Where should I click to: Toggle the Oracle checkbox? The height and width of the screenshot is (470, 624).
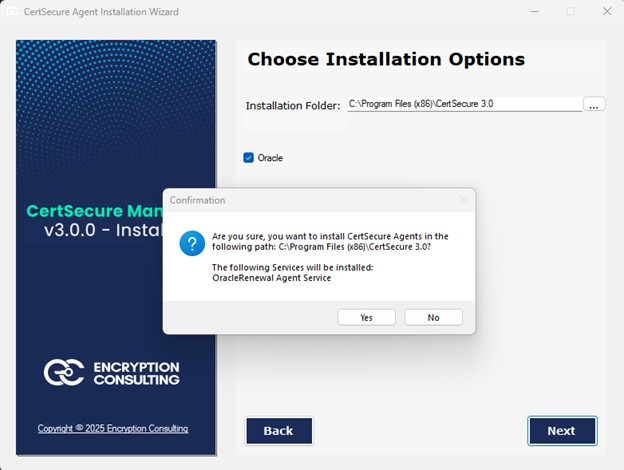click(x=248, y=158)
